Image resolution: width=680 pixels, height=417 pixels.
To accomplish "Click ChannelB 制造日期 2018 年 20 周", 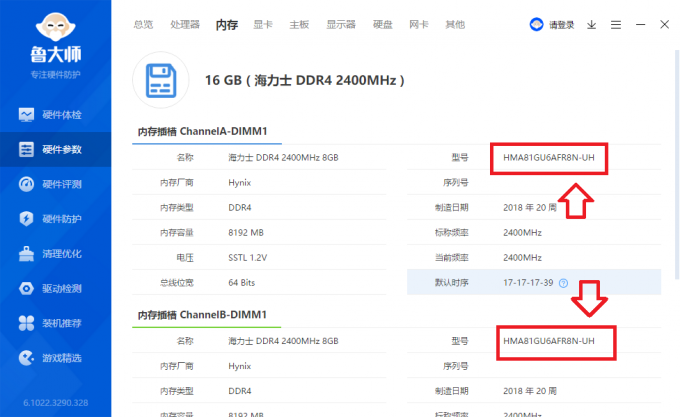I will coord(530,391).
